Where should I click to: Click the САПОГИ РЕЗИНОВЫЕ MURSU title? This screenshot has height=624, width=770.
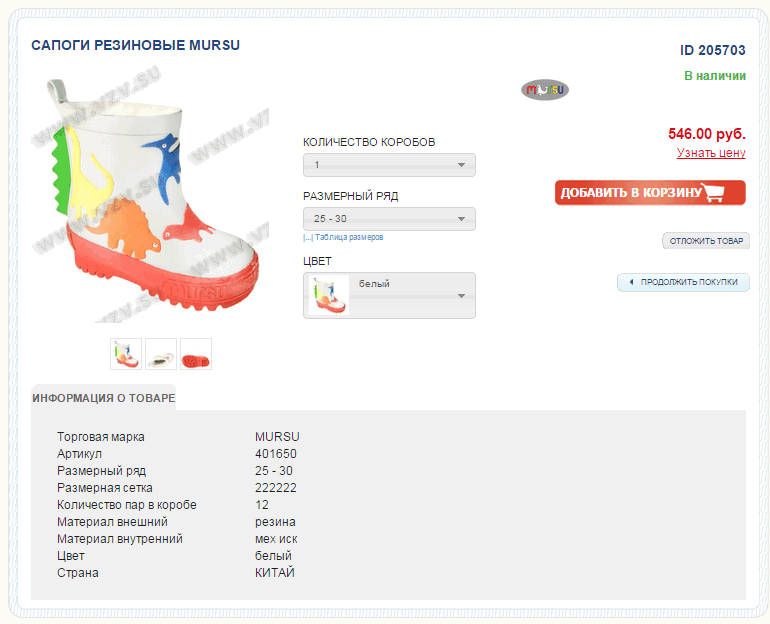[136, 46]
